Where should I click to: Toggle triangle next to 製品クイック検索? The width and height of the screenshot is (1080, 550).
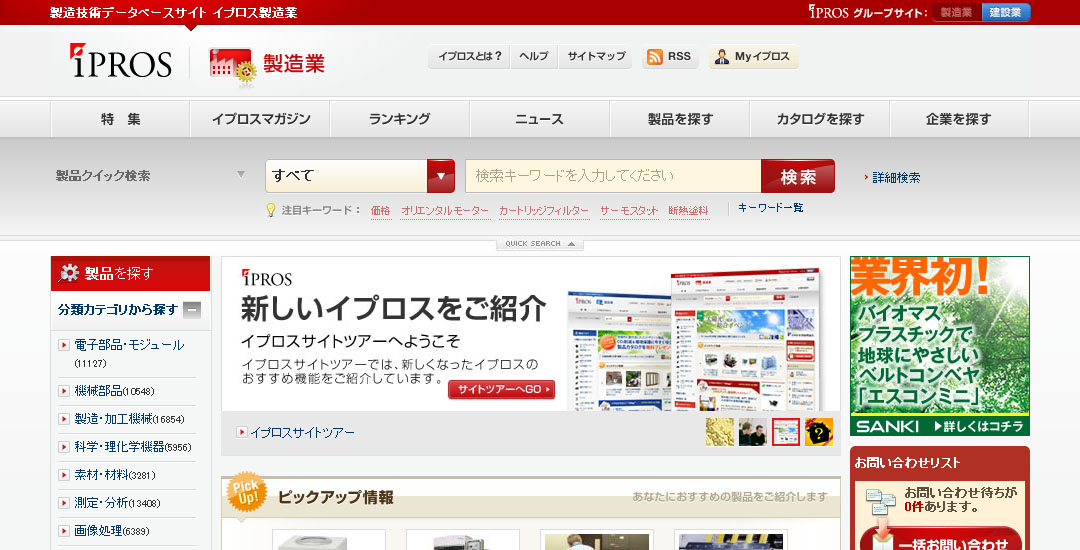point(241,174)
